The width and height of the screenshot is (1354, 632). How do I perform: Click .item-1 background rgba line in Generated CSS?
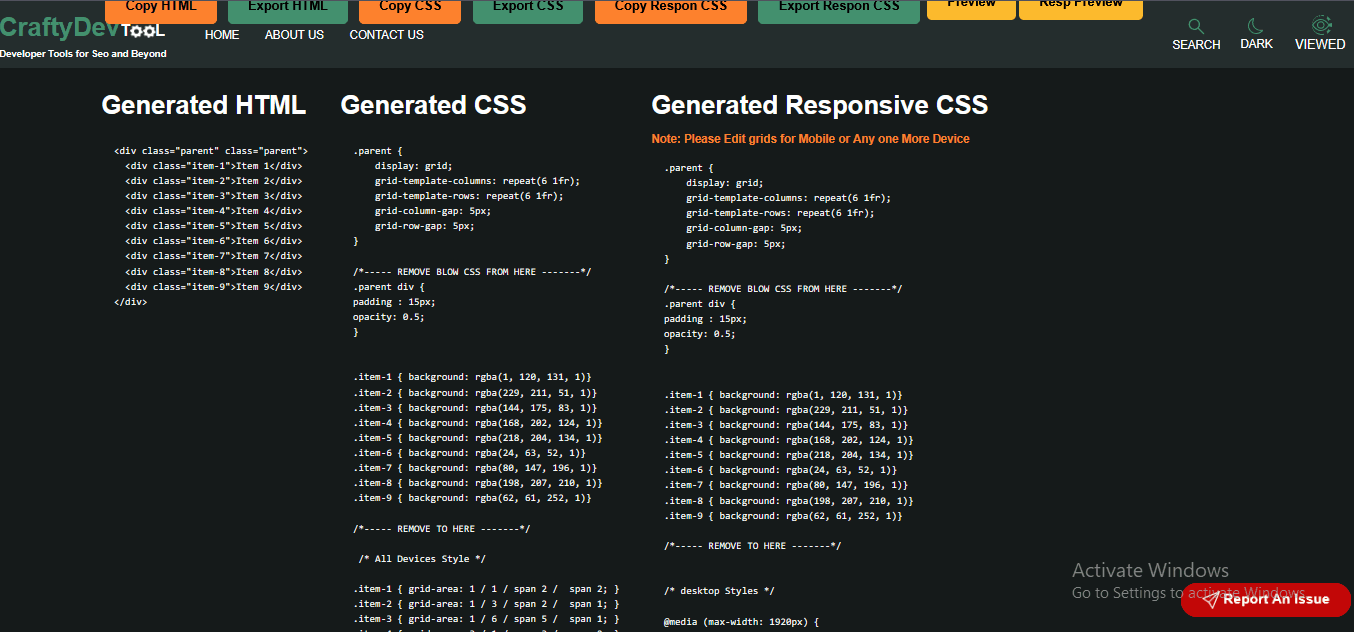click(472, 377)
